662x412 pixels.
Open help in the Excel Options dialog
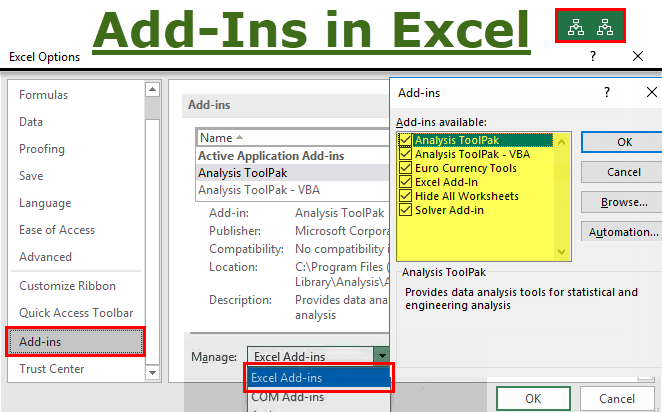[x=593, y=56]
